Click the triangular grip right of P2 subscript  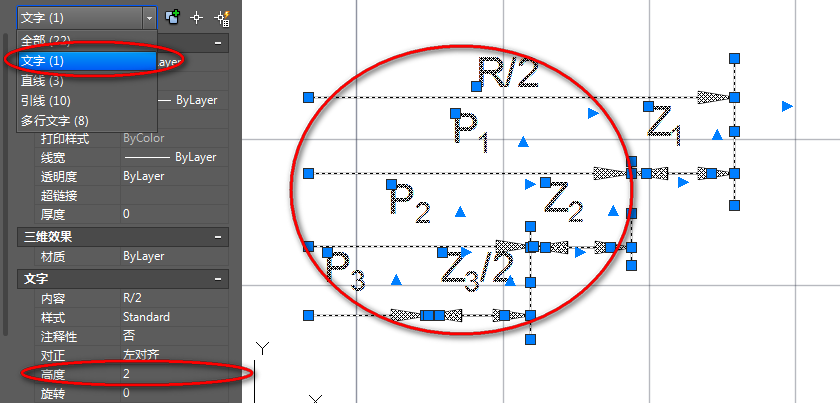coord(460,212)
